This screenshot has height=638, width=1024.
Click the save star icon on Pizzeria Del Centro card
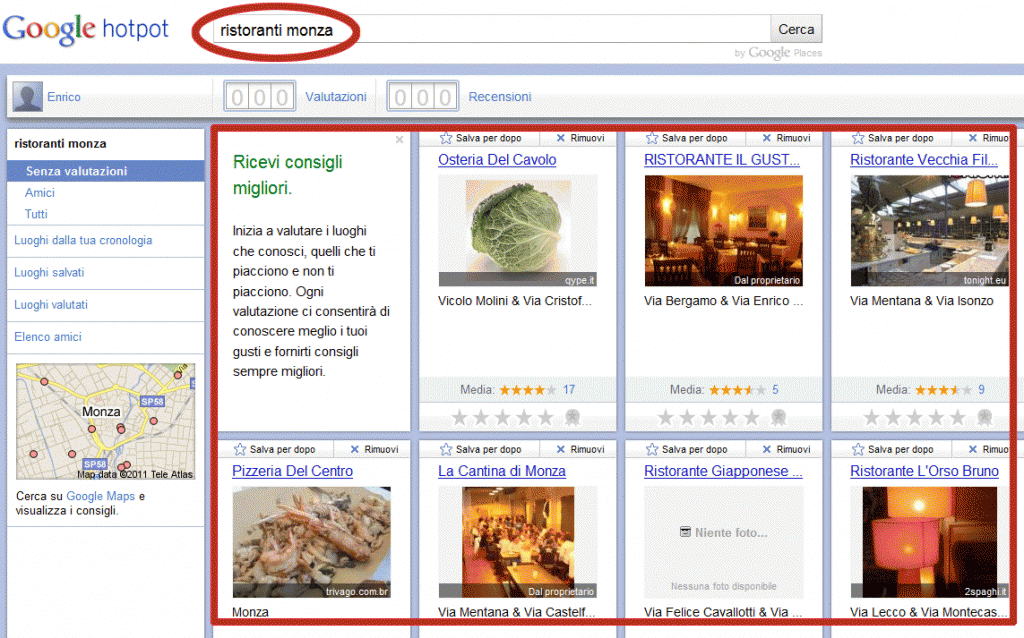[240, 449]
